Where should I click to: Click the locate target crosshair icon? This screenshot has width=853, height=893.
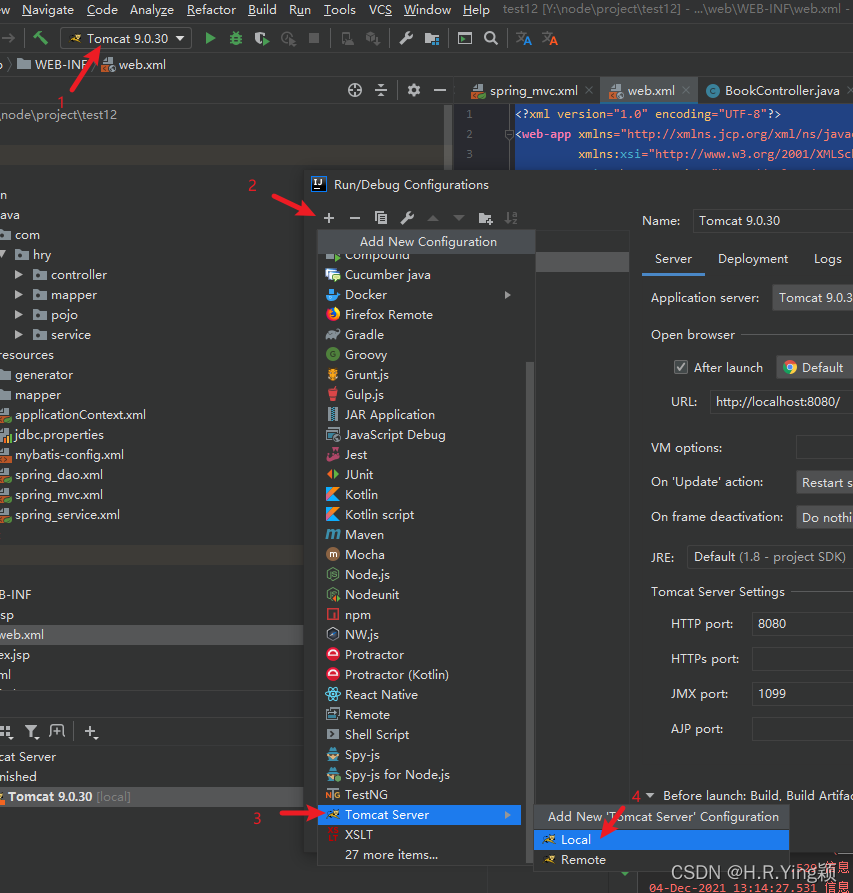tap(355, 90)
